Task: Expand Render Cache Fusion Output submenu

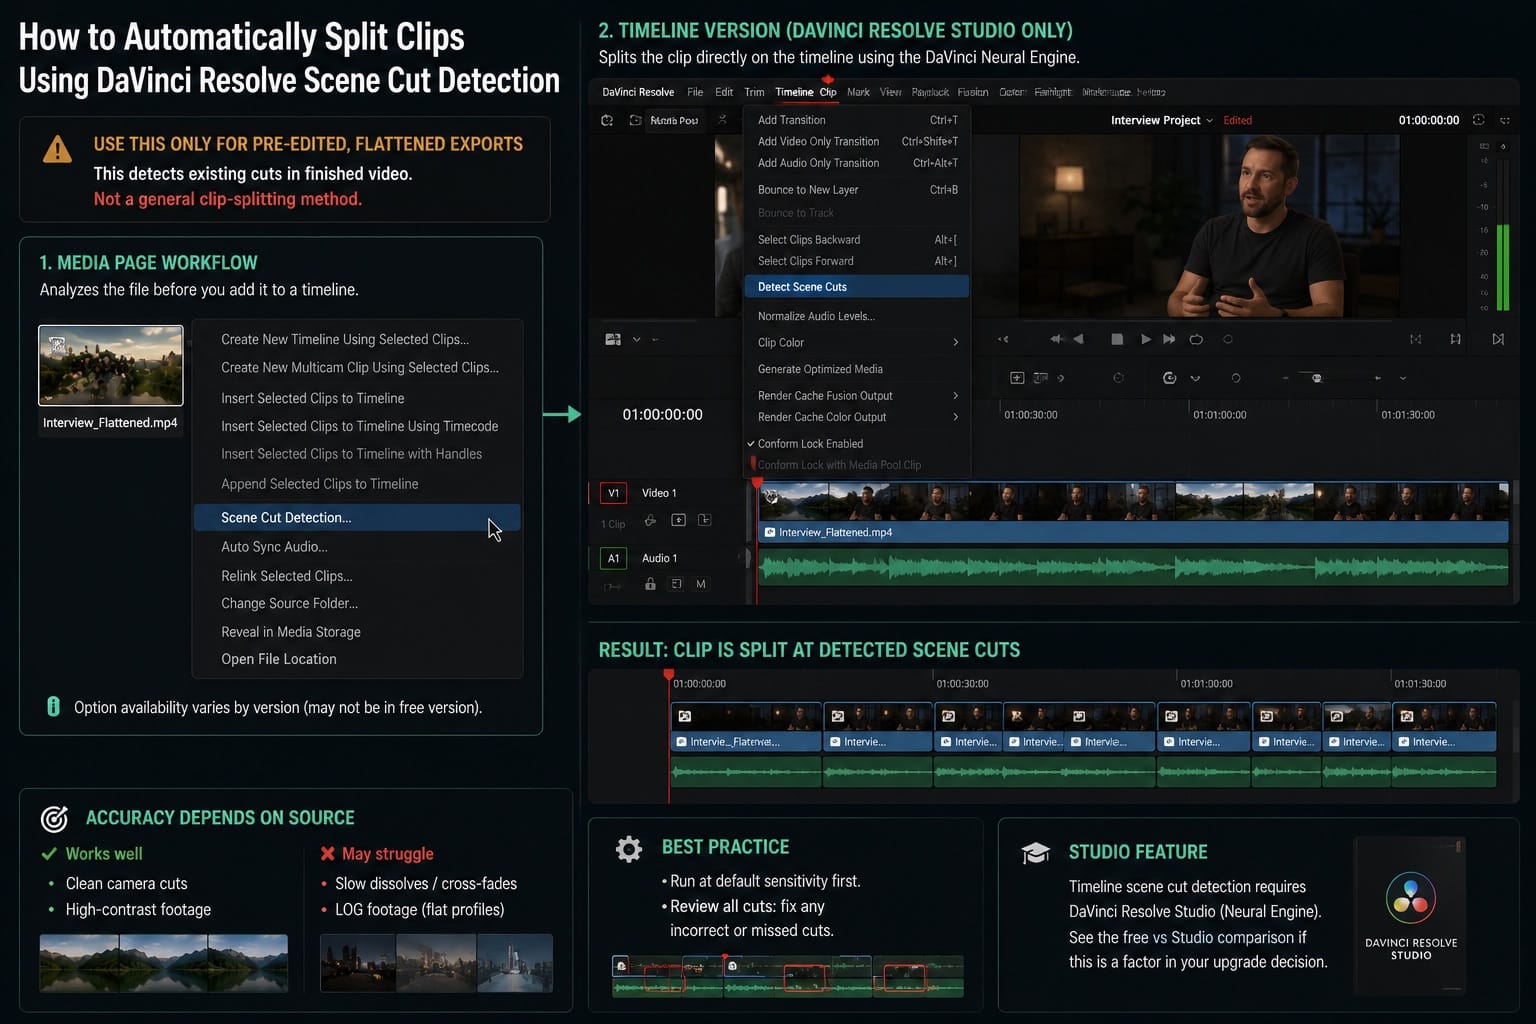Action: [956, 396]
